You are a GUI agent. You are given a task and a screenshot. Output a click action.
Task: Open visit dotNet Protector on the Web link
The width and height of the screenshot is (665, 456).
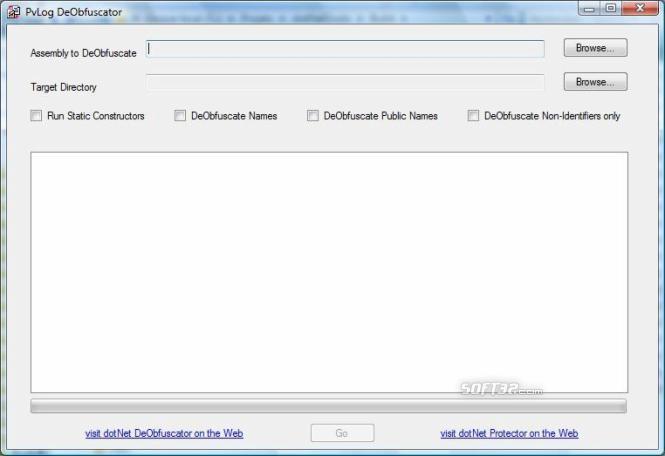(x=509, y=434)
